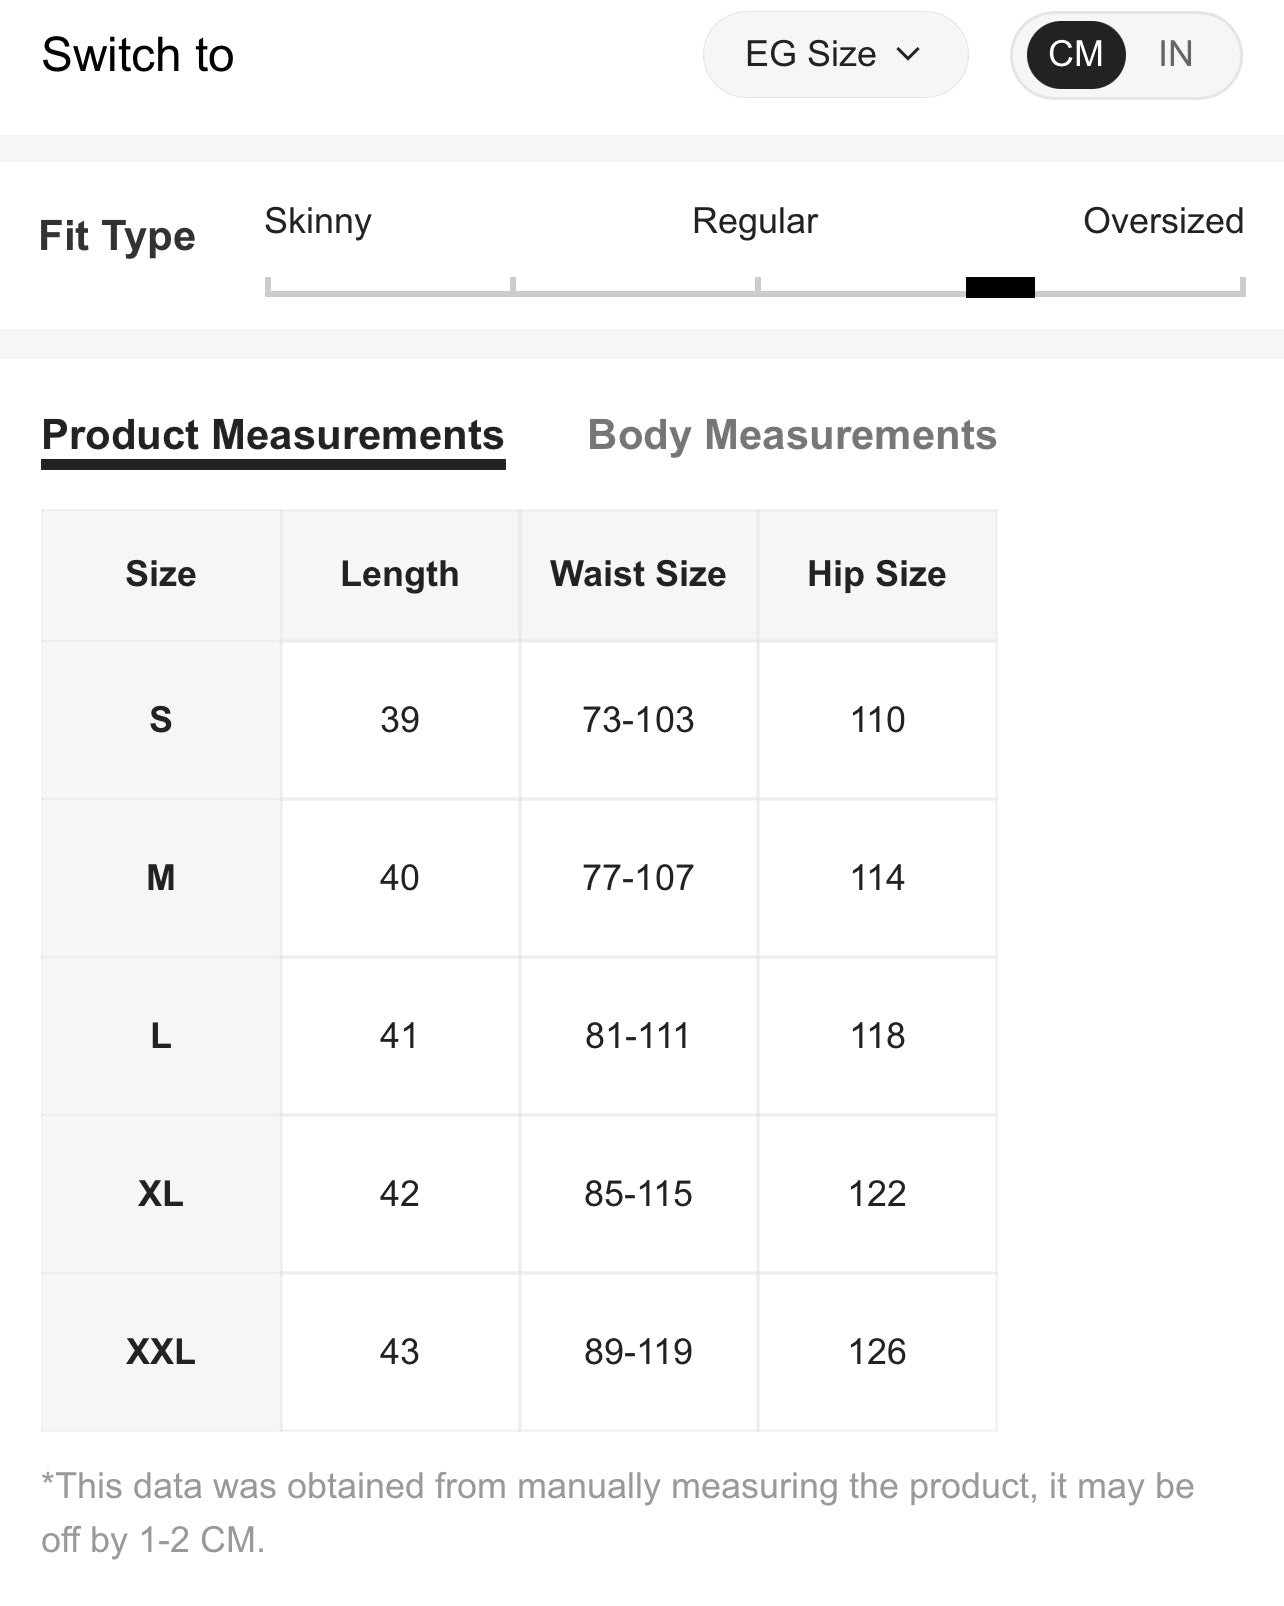Select the L size row

pos(161,1036)
